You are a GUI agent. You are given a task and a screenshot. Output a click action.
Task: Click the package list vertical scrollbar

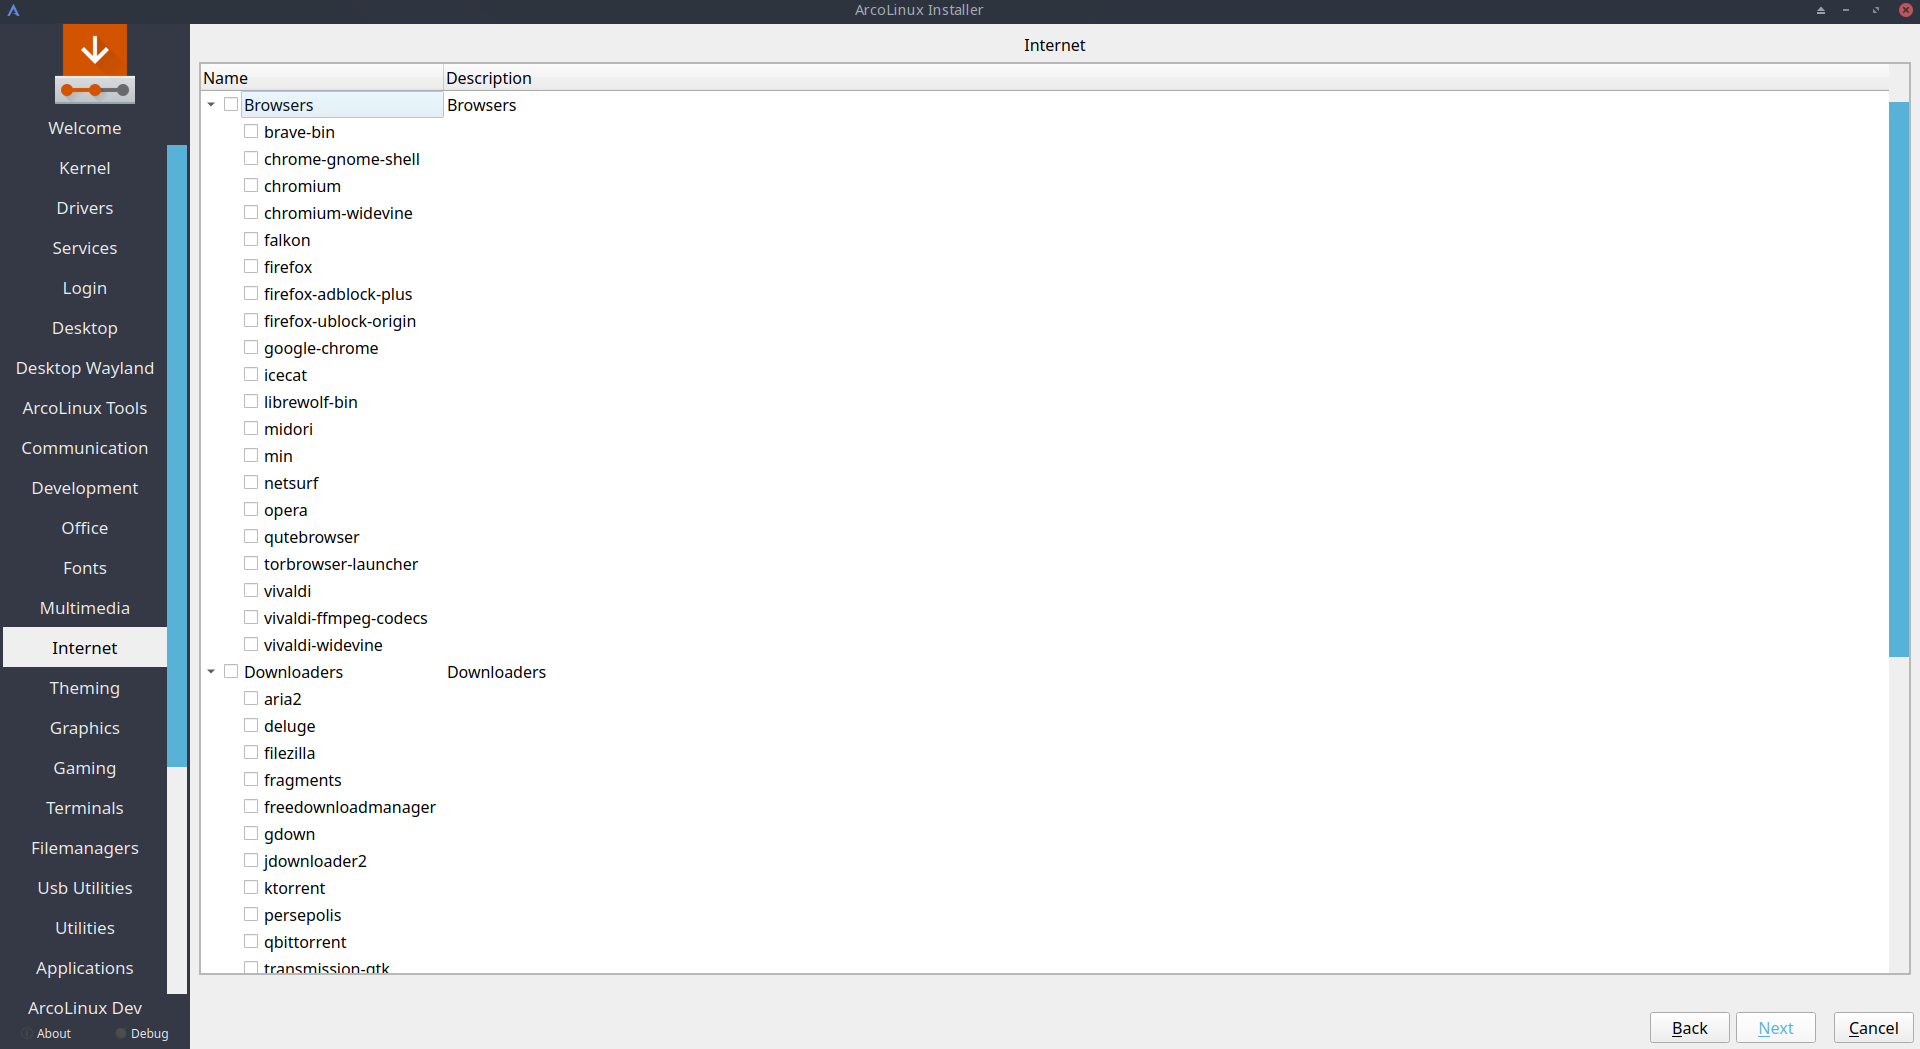(1899, 379)
